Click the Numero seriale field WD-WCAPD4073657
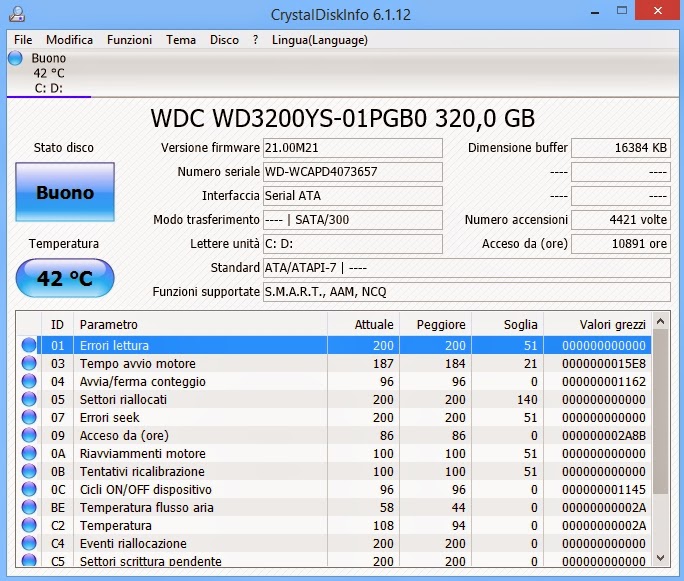684x581 pixels. [x=352, y=172]
